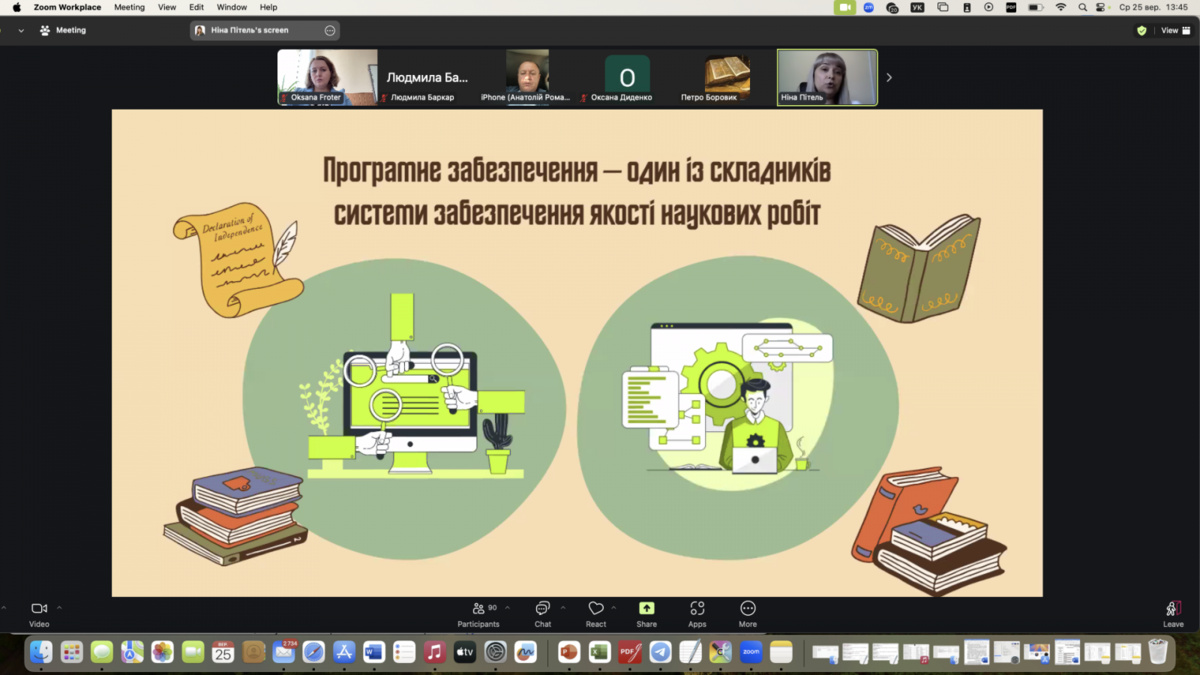Viewport: 1200px width, 675px height.
Task: Open Wi-Fi status in the menu bar
Action: pyautogui.click(x=1061, y=7)
